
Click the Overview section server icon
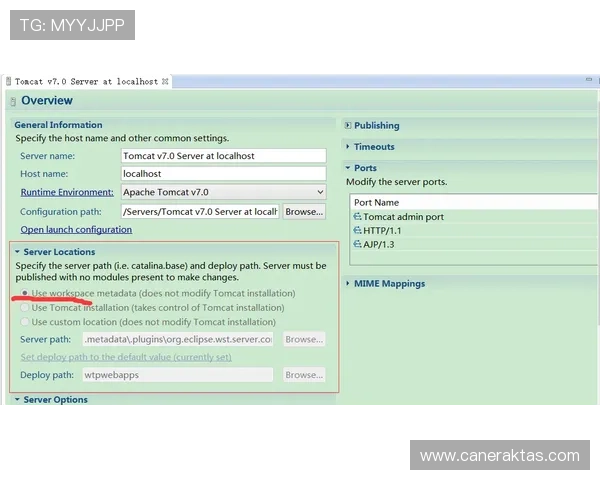(x=13, y=101)
